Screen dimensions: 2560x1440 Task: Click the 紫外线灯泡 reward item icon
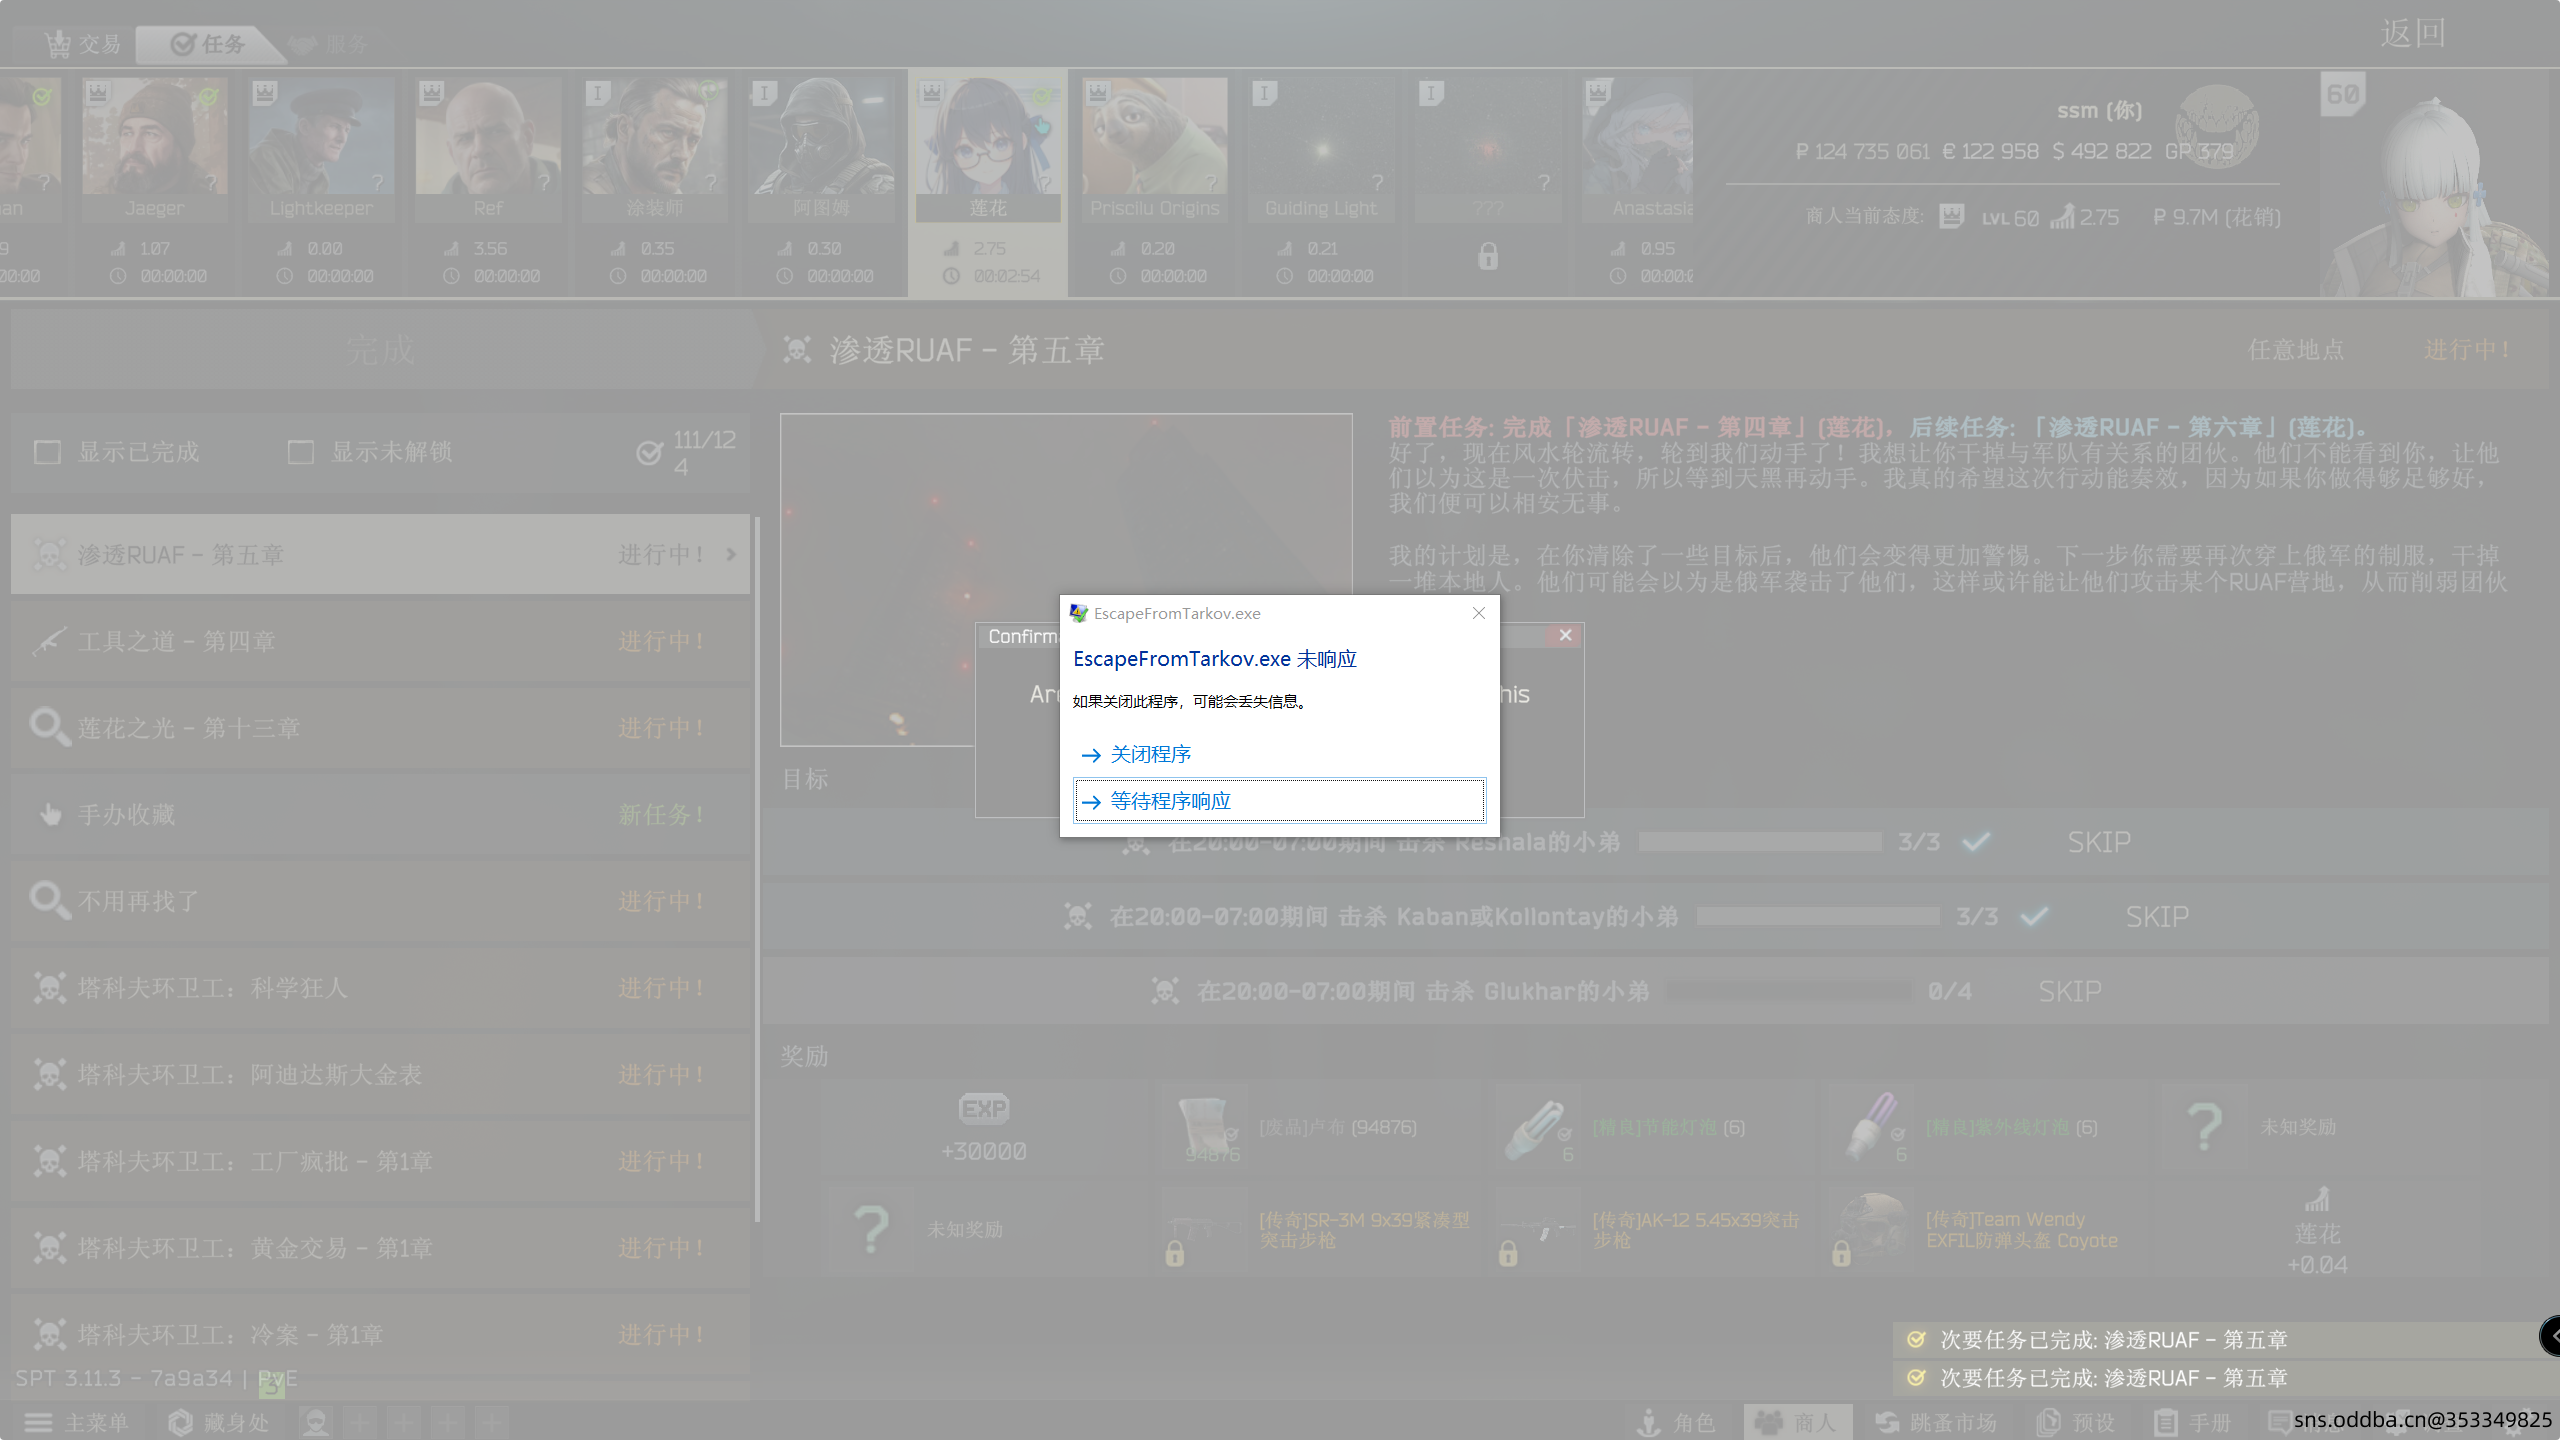pos(1870,1127)
